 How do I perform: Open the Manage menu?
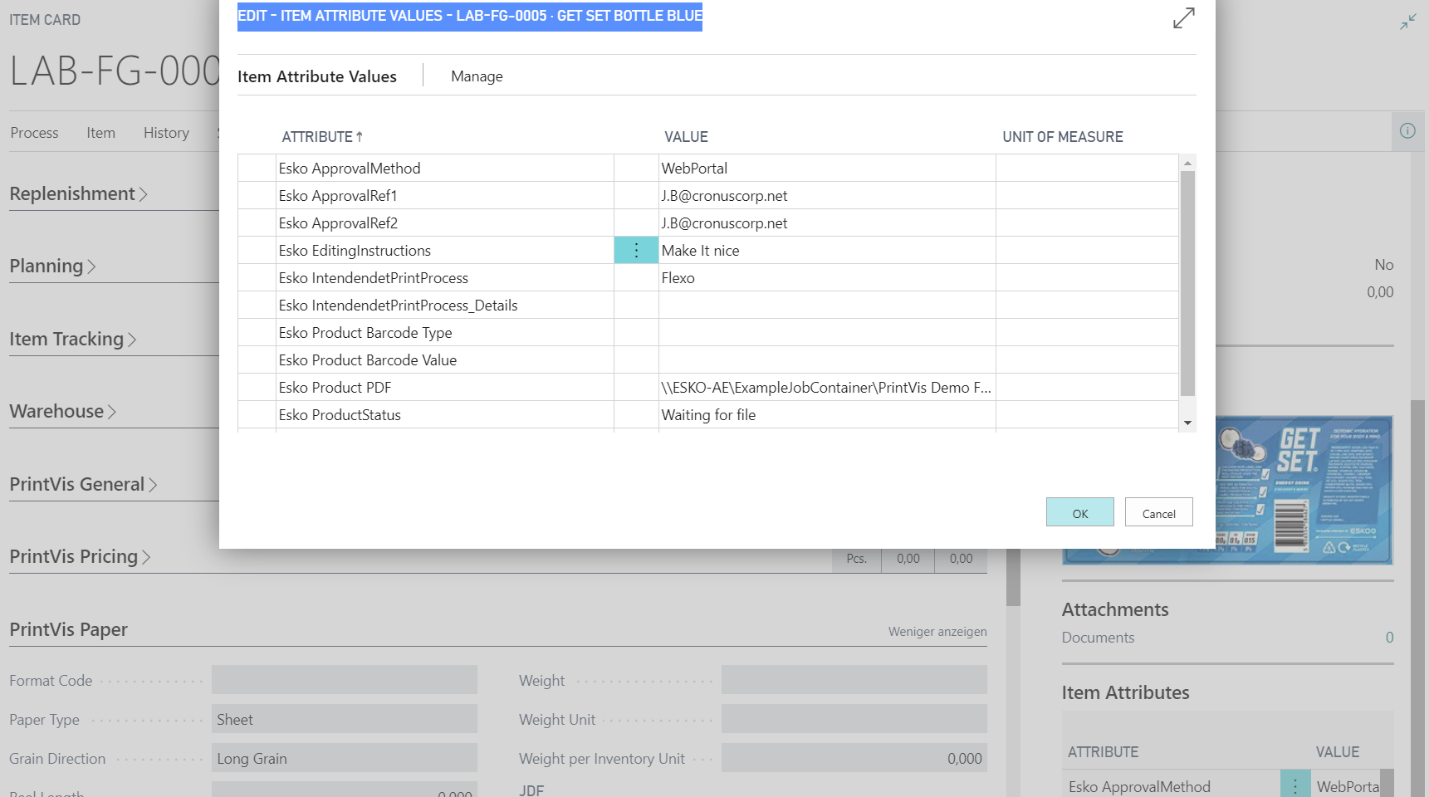(477, 77)
